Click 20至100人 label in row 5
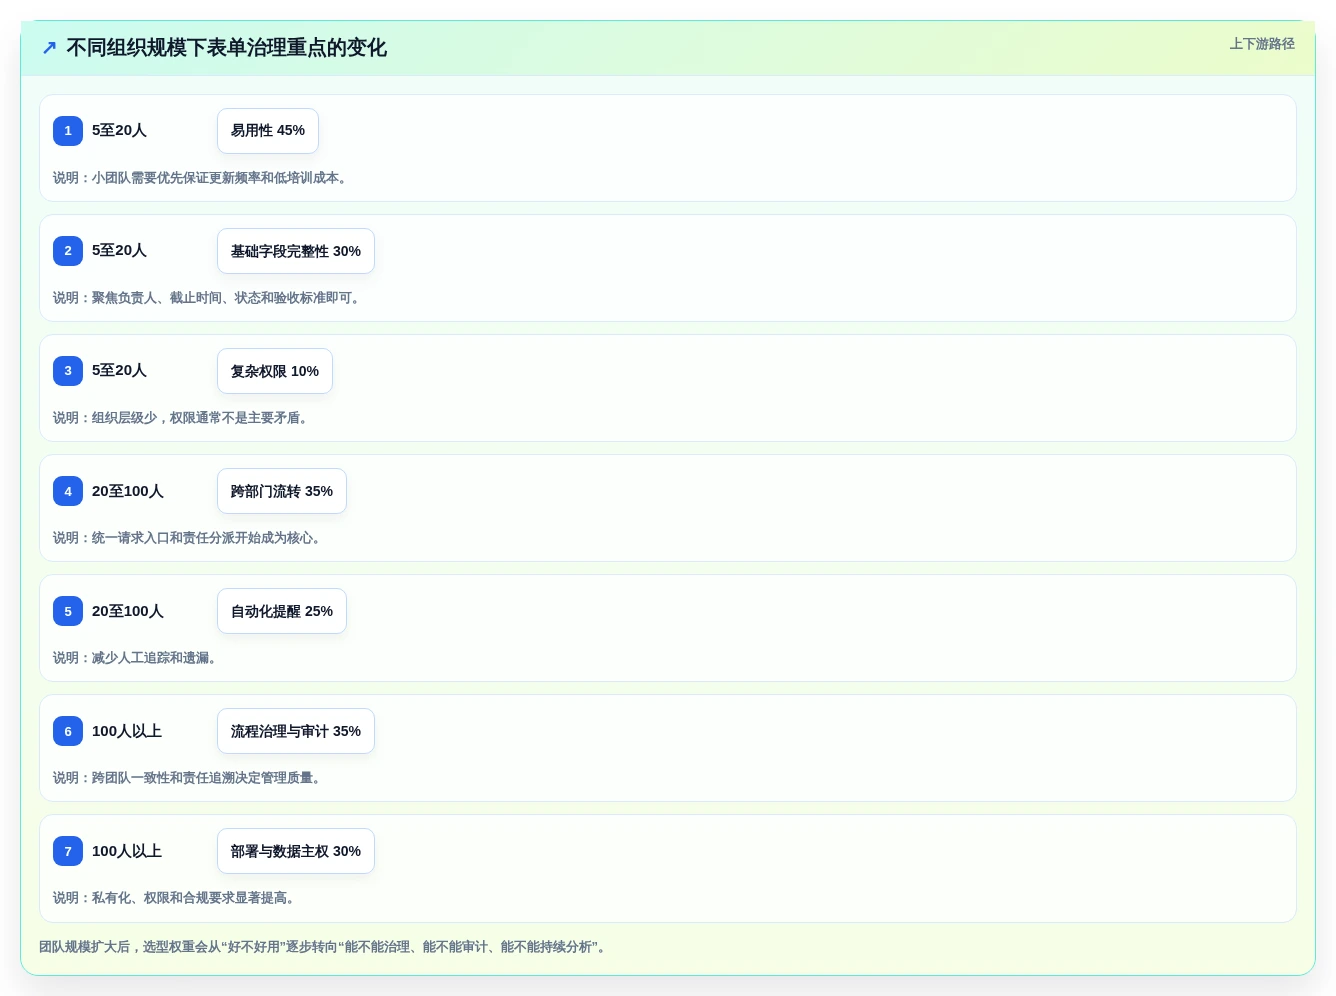 [x=128, y=611]
